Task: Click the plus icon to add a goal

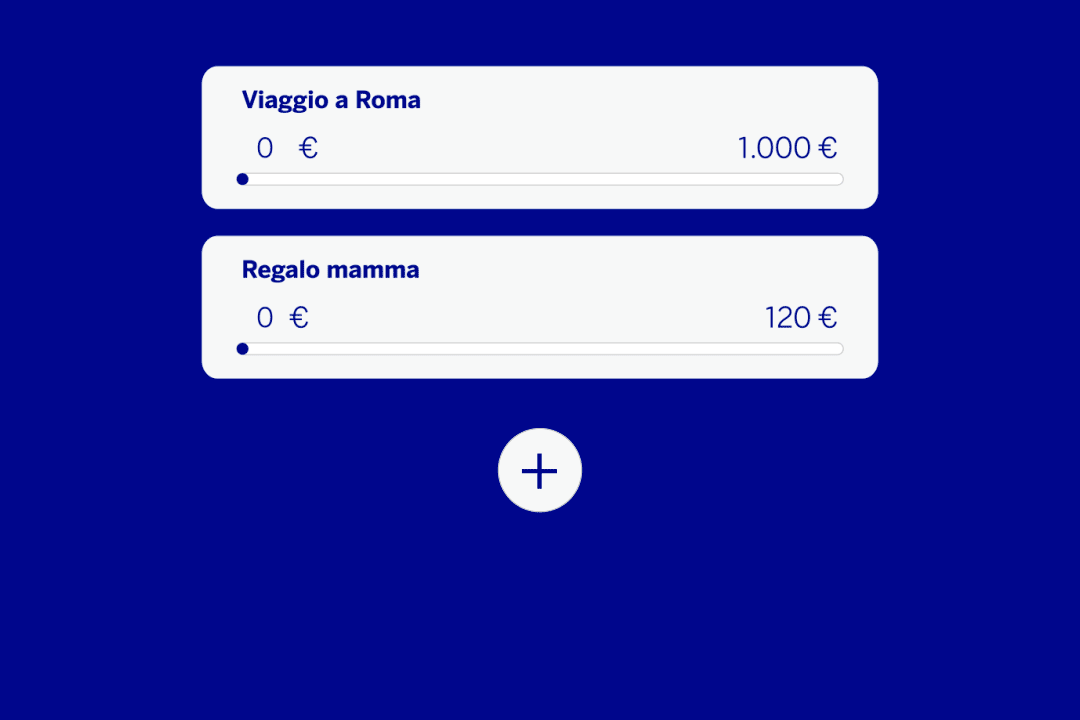Action: click(x=540, y=470)
